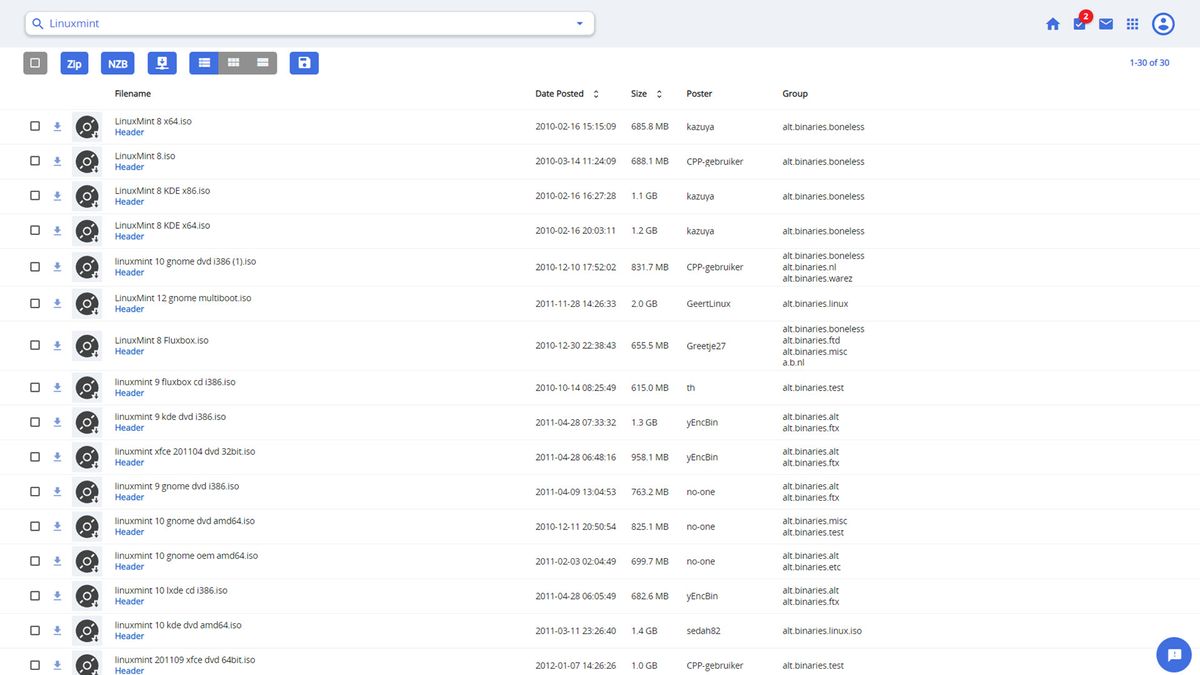
Task: Sort results using the Date Posted arrows
Action: [596, 93]
